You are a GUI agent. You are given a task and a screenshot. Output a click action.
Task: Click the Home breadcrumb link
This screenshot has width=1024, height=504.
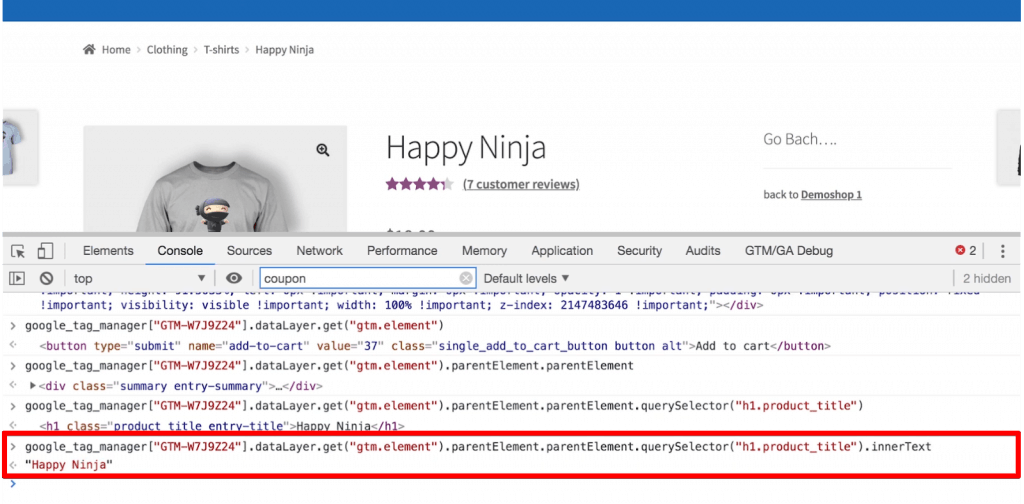click(x=116, y=50)
